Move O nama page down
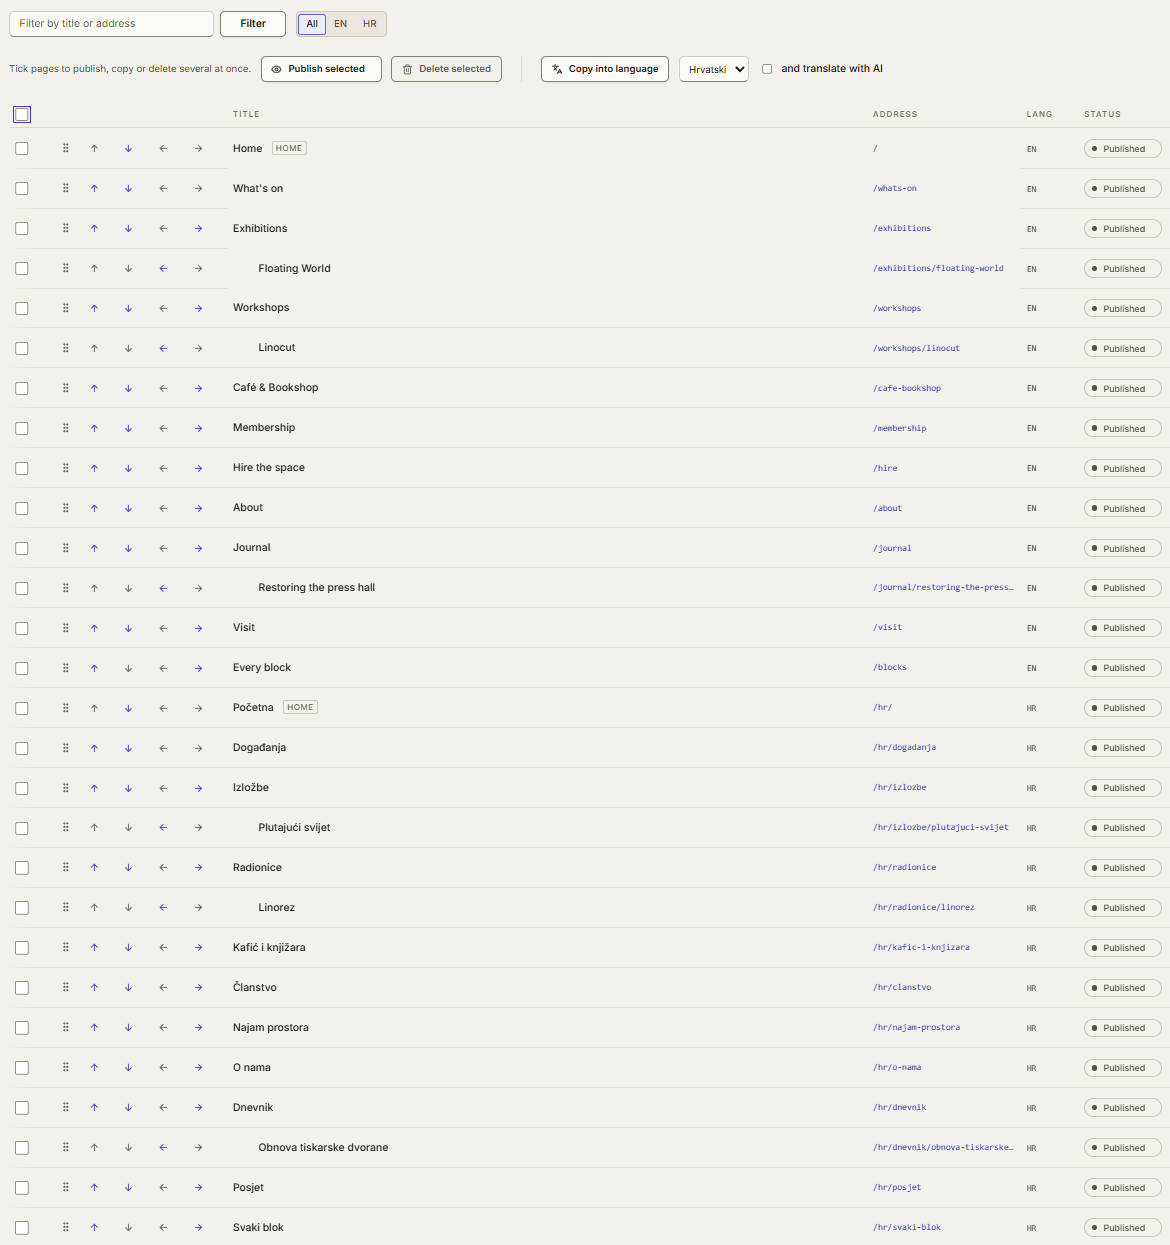This screenshot has height=1245, width=1170. [128, 1068]
